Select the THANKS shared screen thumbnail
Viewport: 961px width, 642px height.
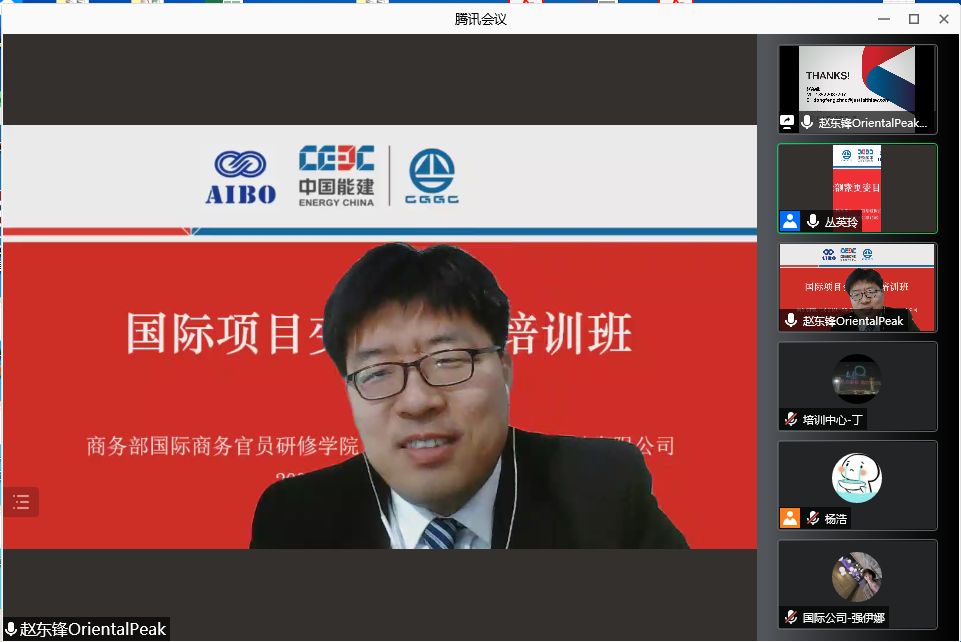(x=857, y=80)
